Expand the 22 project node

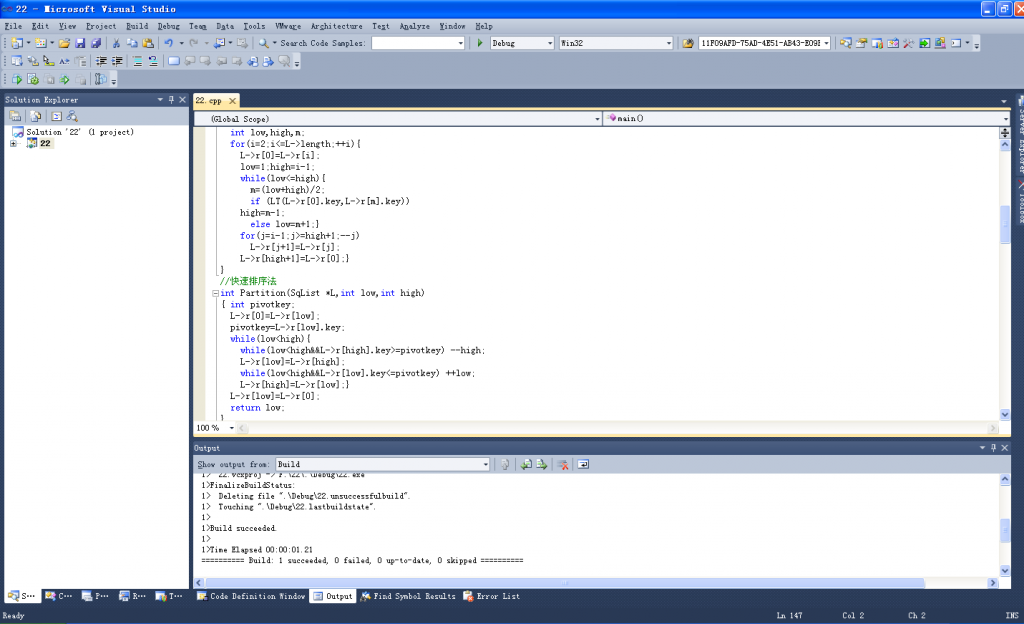click(12, 142)
